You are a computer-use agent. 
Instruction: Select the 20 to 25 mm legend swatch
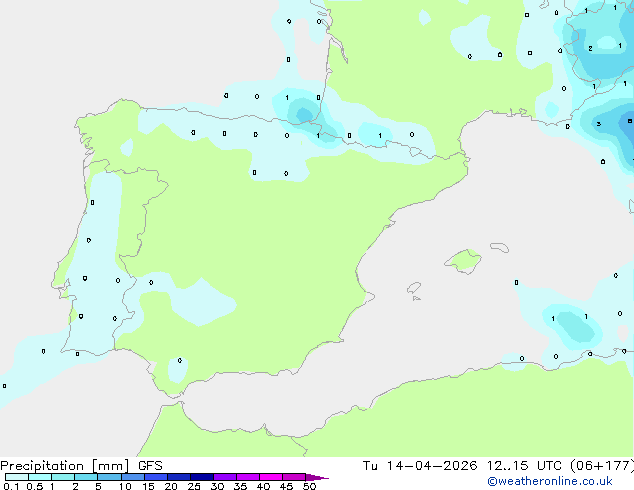(x=179, y=477)
